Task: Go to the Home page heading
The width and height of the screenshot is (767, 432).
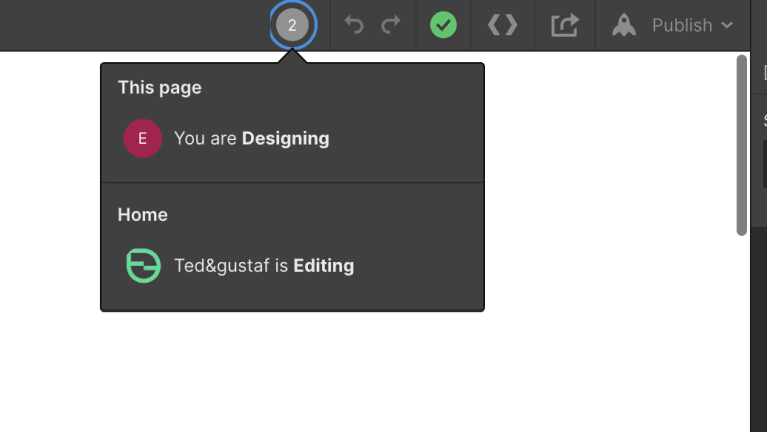Action: [x=142, y=215]
